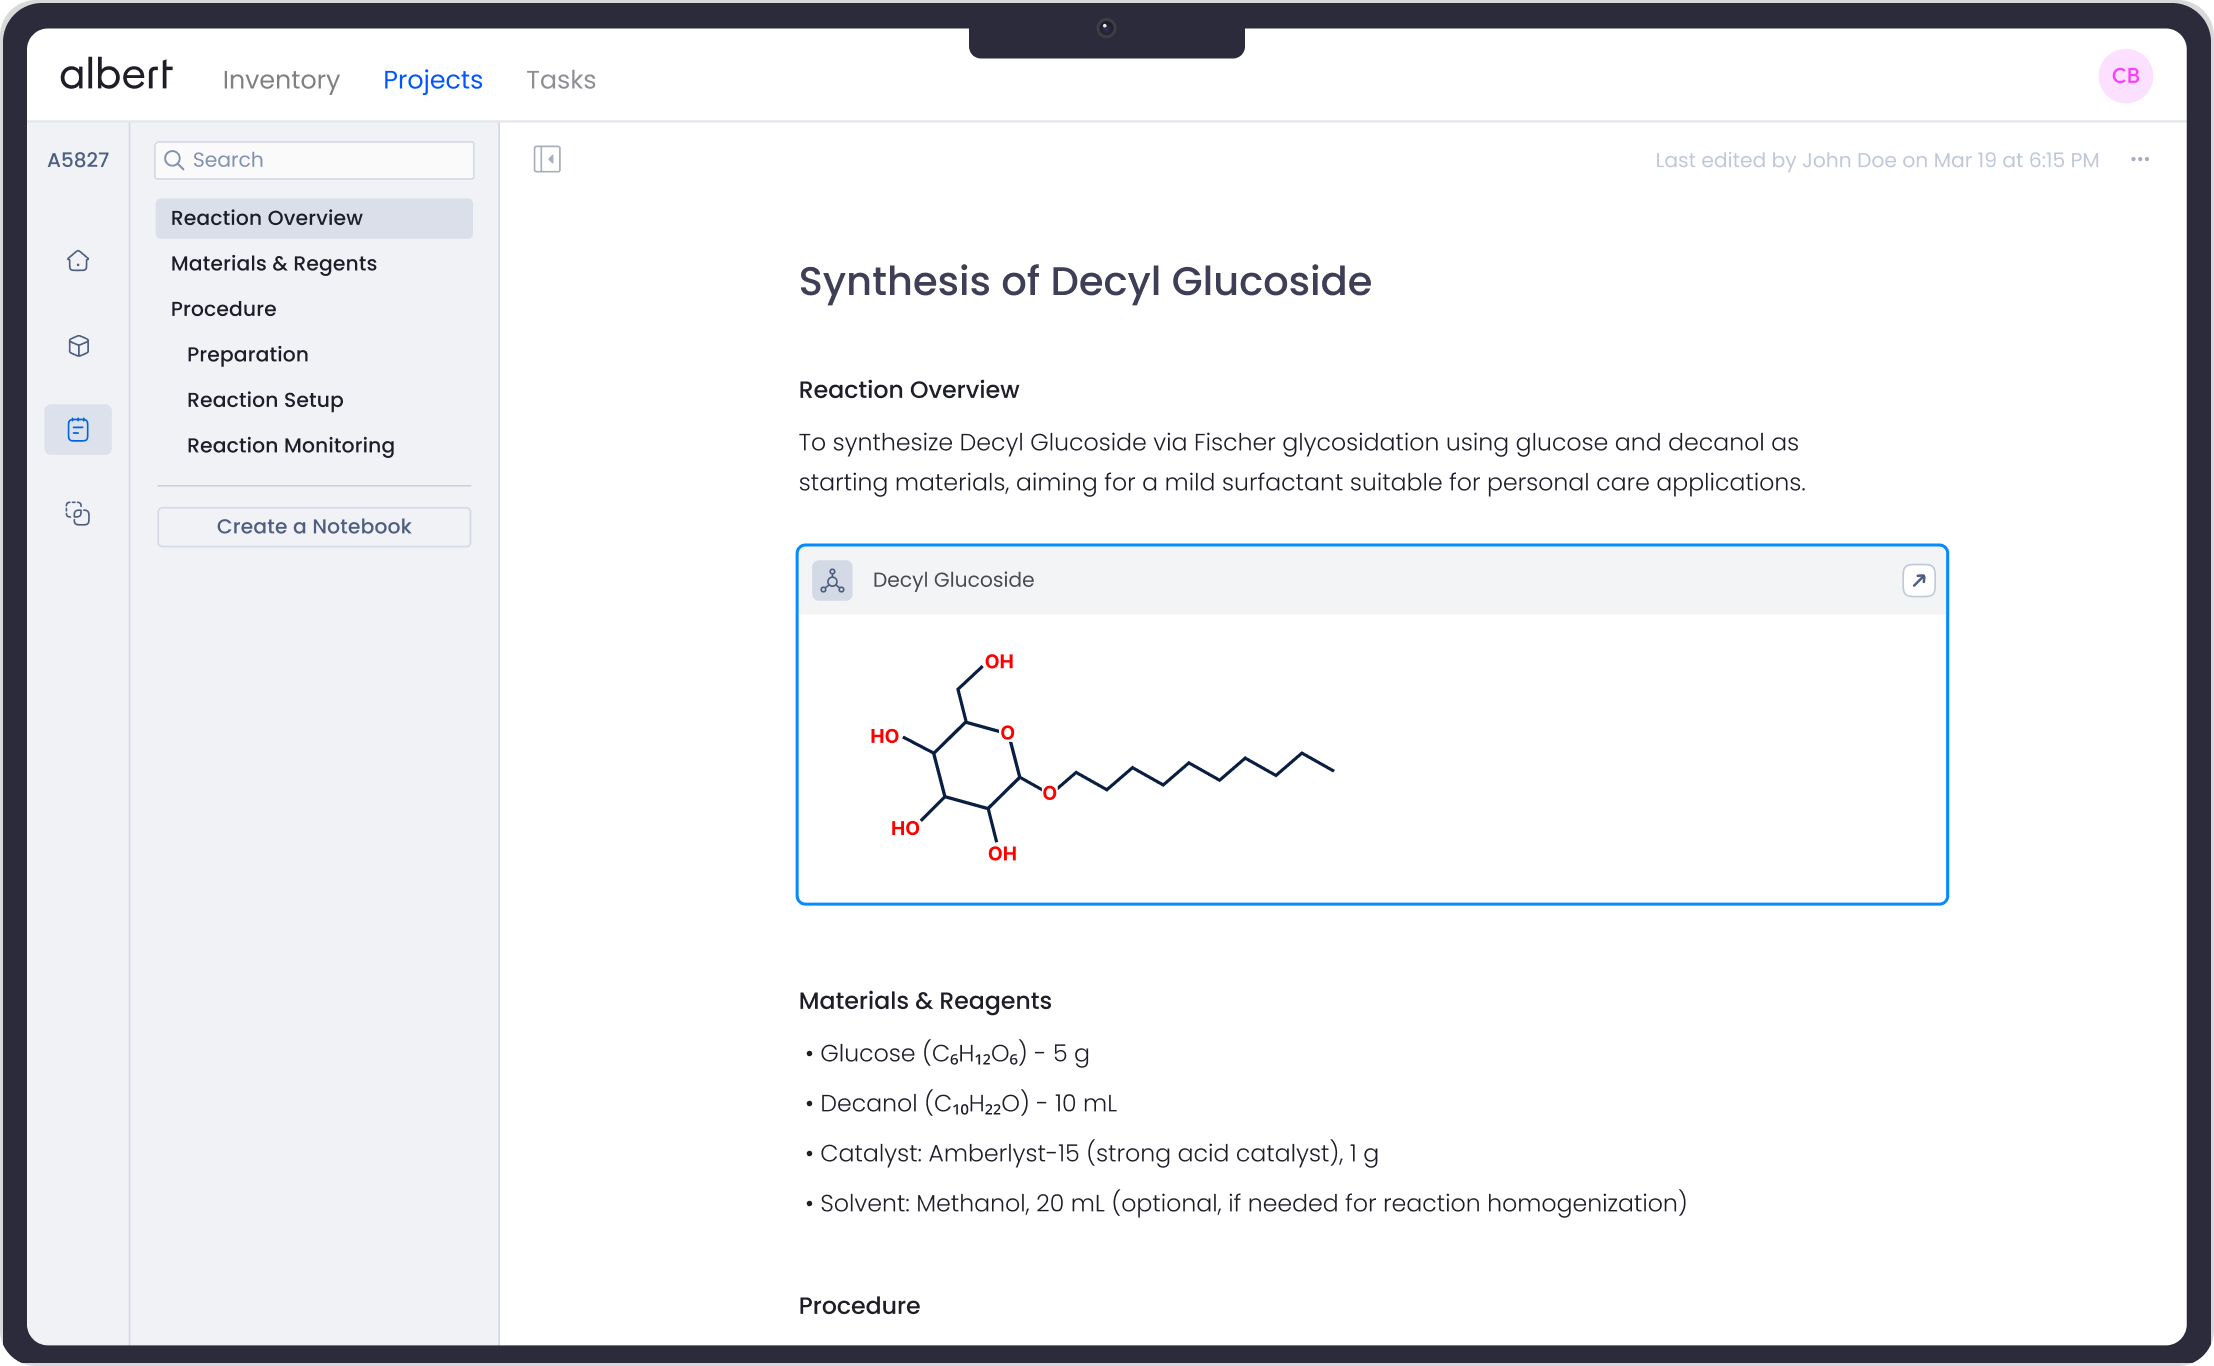Viewport: 2214px width, 1366px height.
Task: Collapse the sidebar panel toggle icon
Action: [547, 159]
